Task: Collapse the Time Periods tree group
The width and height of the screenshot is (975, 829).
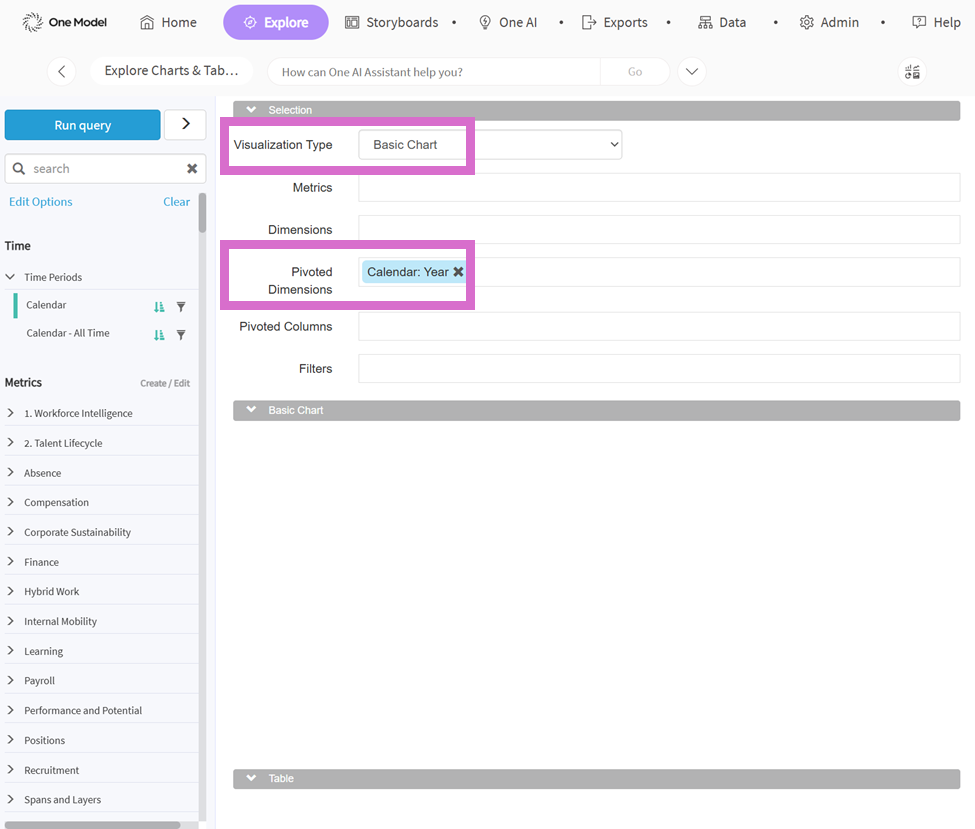Action: click(x=11, y=277)
